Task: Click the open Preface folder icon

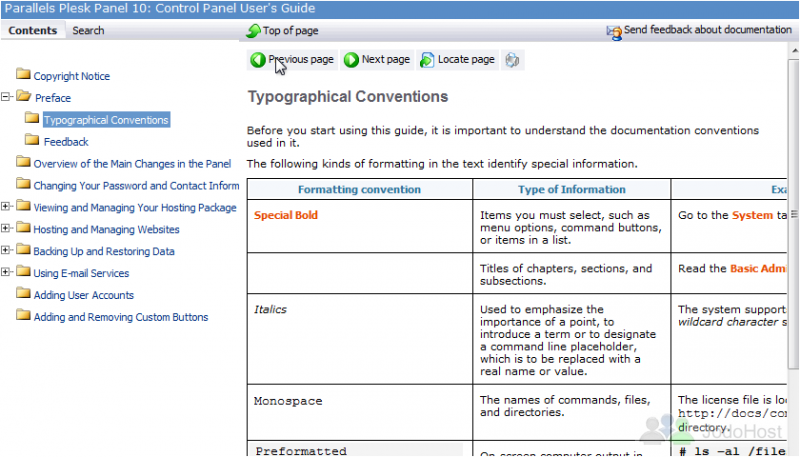Action: [23, 96]
